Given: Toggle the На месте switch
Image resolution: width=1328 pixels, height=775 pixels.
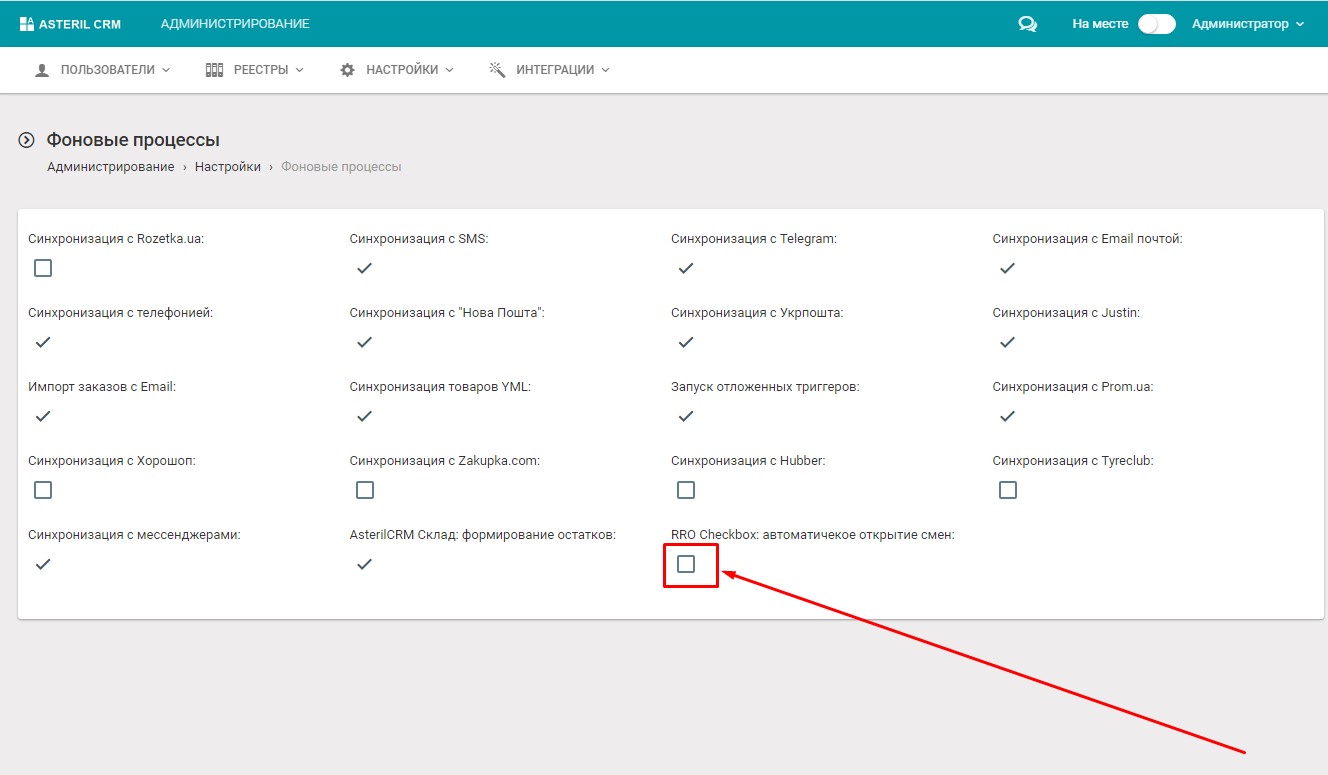Looking at the screenshot, I should (1157, 24).
